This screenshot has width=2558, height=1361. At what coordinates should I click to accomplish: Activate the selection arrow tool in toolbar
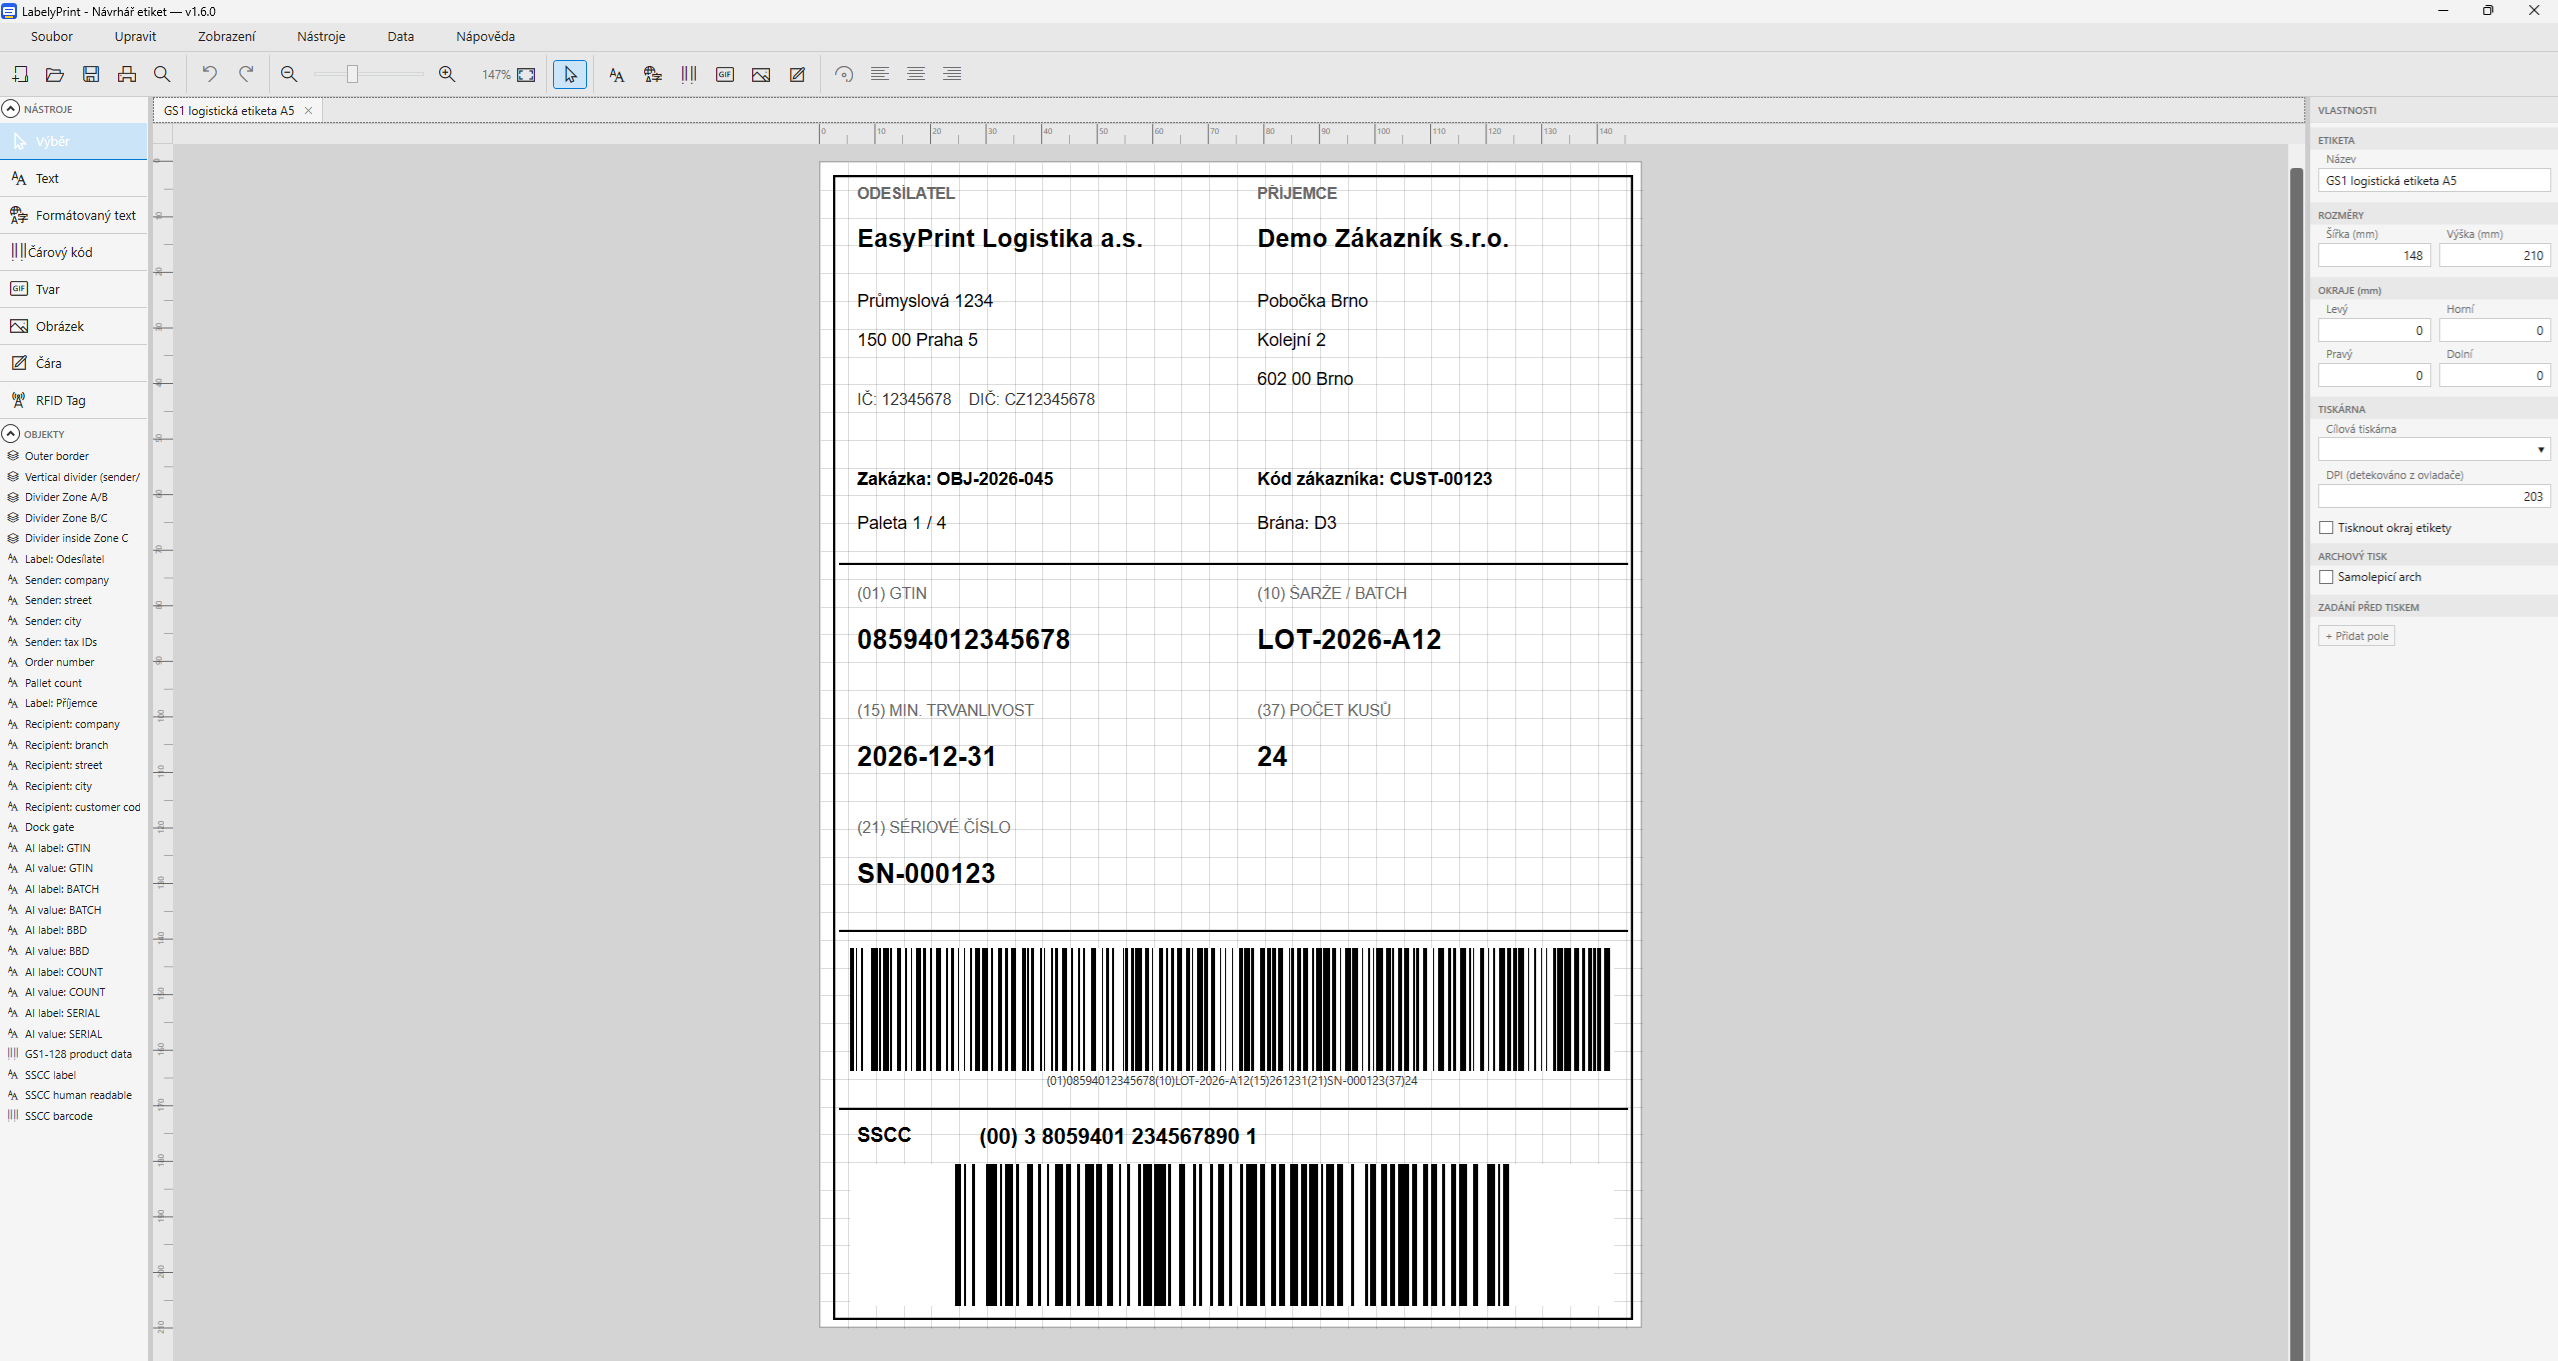[x=570, y=74]
